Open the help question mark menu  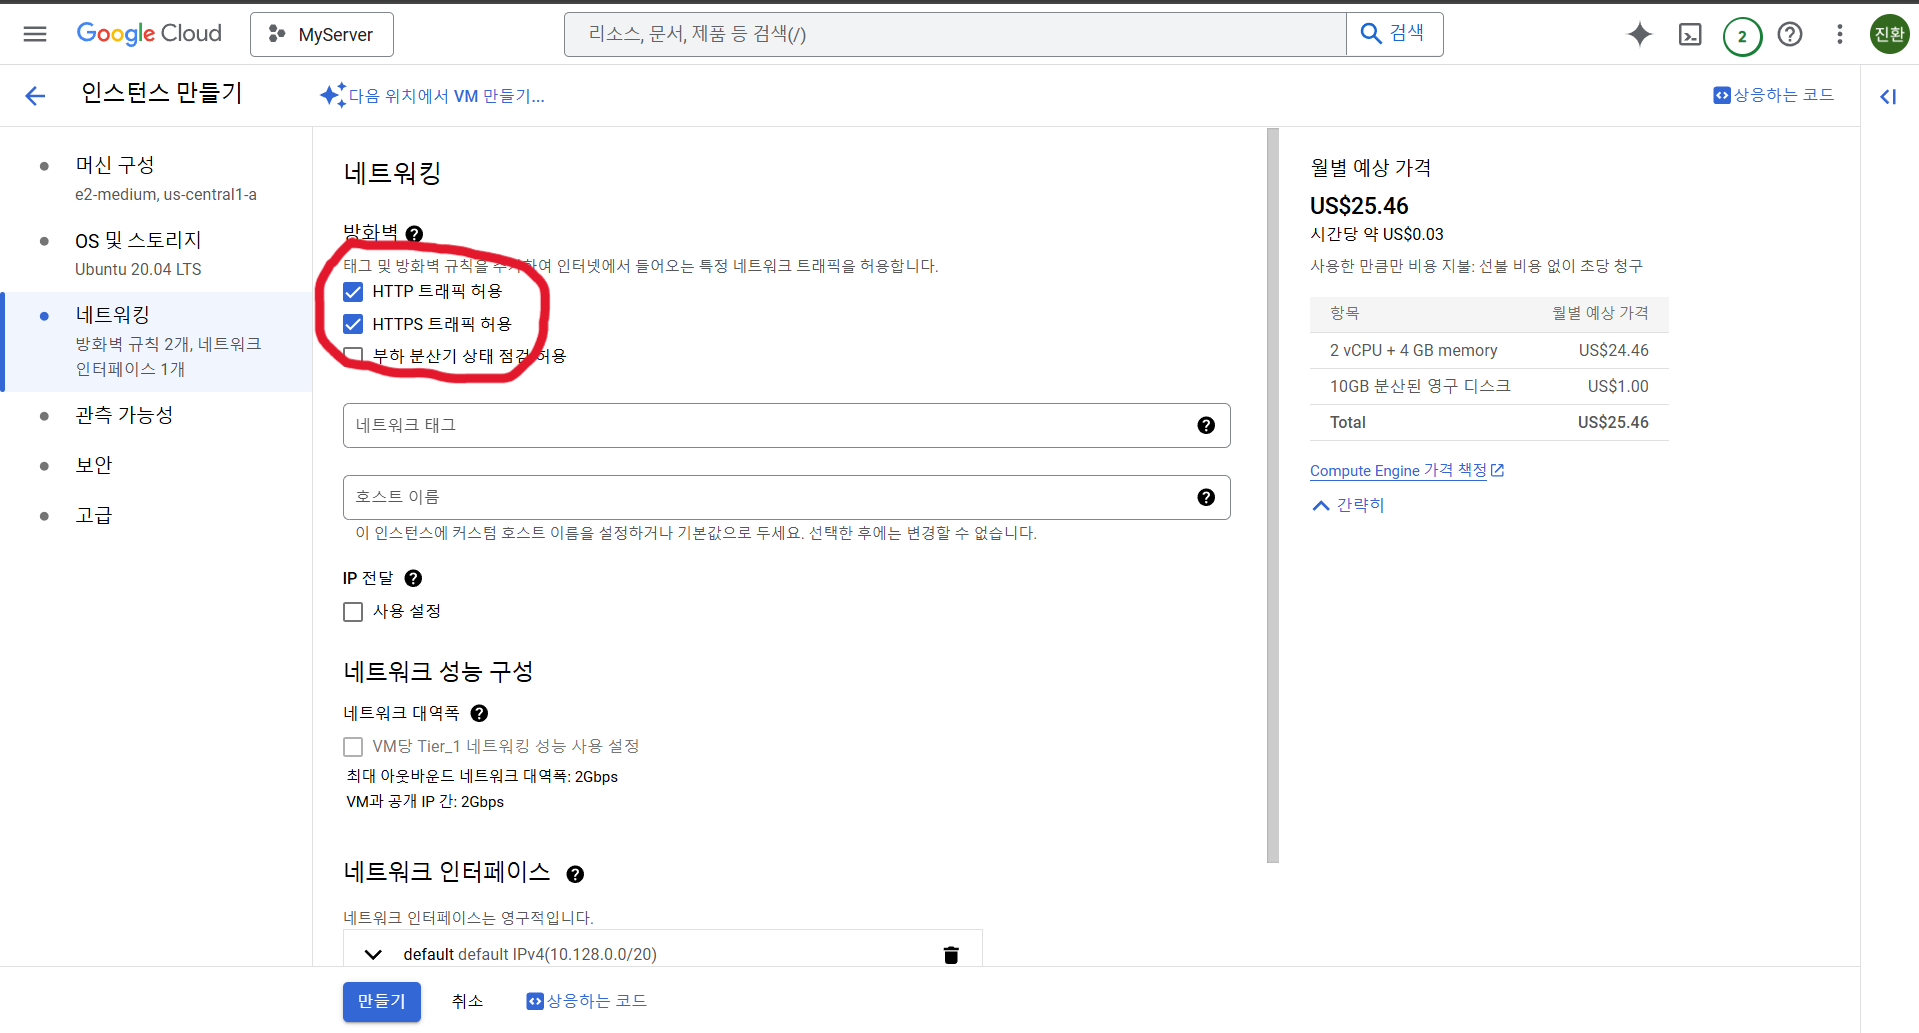tap(1789, 35)
